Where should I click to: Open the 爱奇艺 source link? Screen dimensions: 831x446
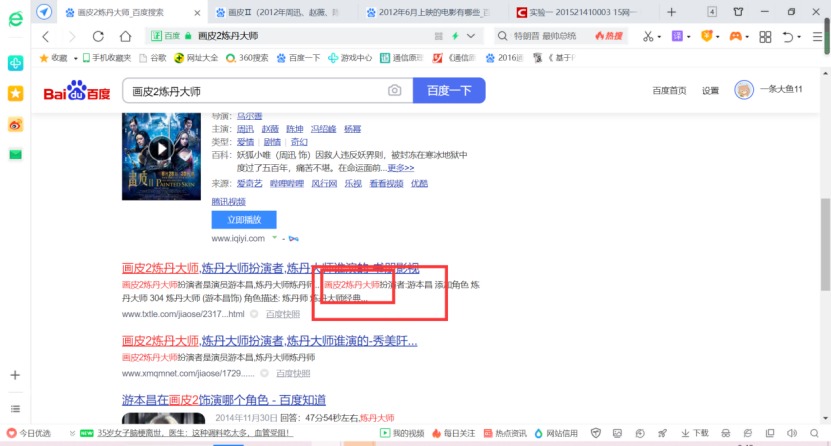click(250, 183)
